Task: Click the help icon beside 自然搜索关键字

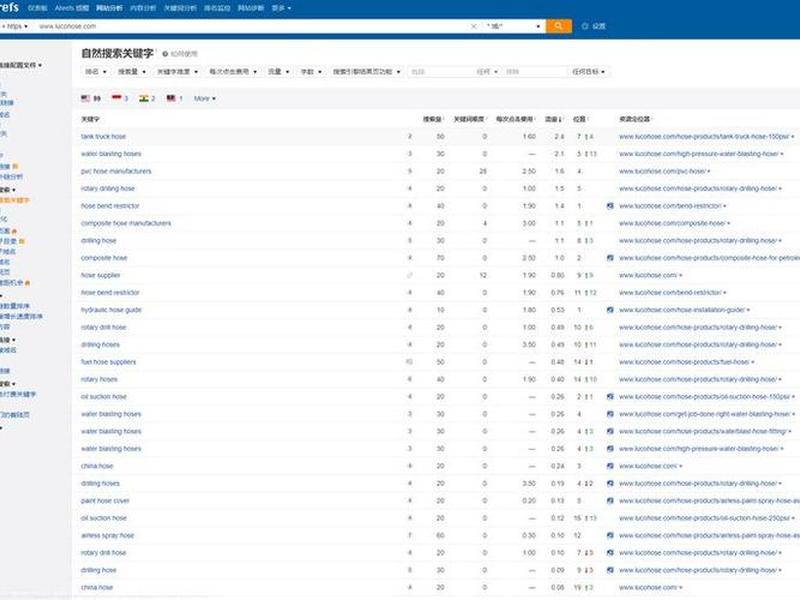Action: pyautogui.click(x=165, y=54)
